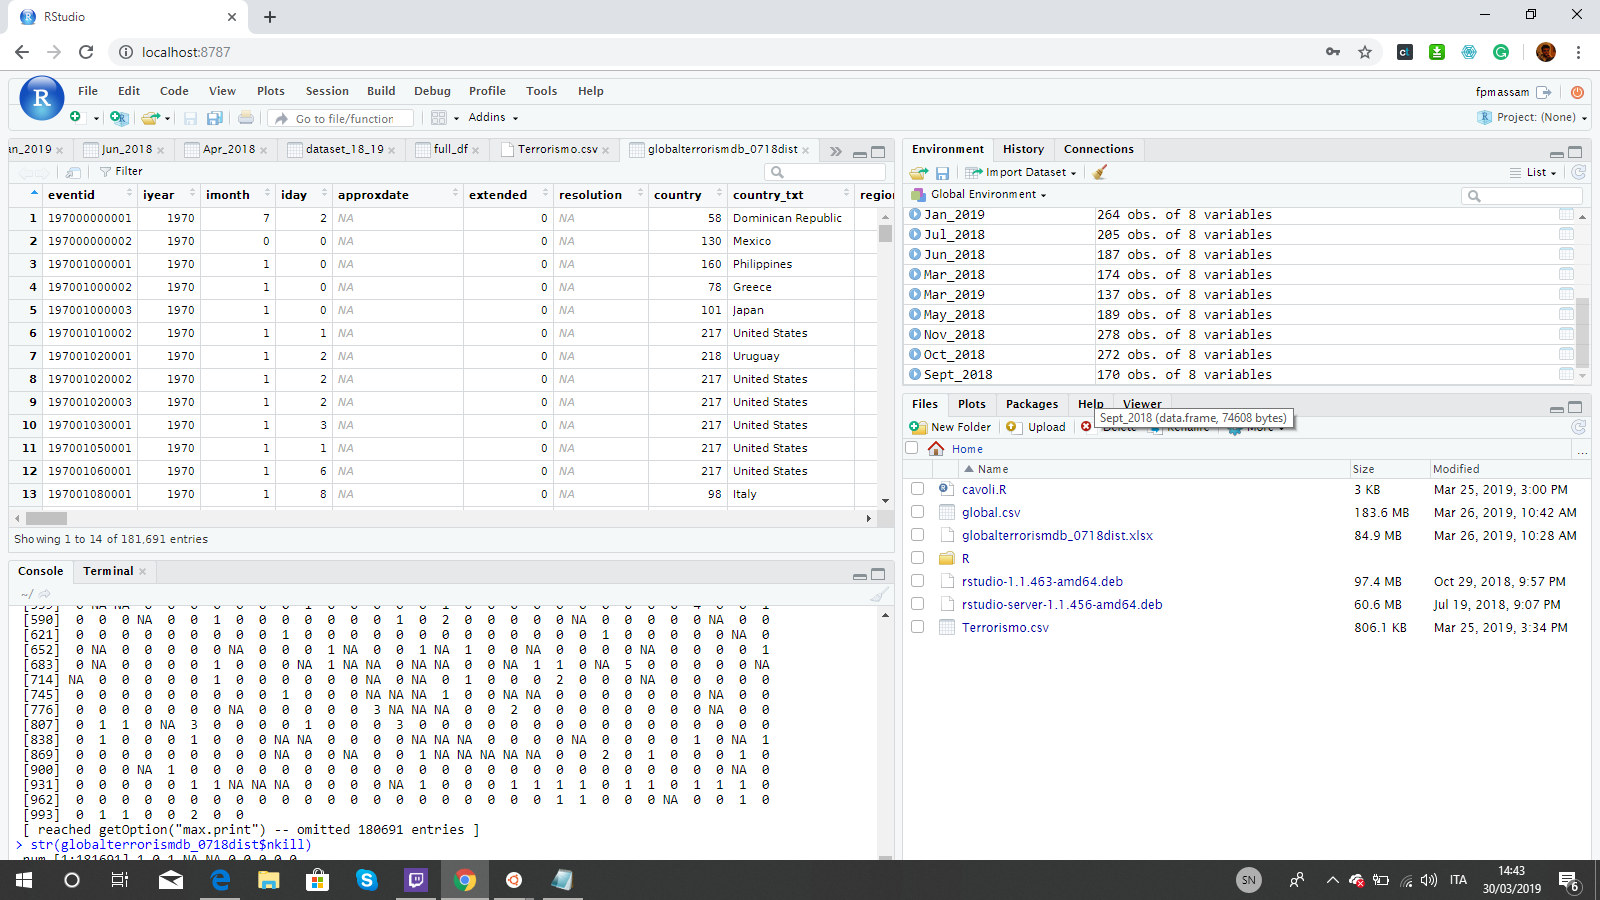Select the globalterrorismdb_0718dist.xlsx checkbox
Screen dimensions: 1600x900
click(917, 535)
